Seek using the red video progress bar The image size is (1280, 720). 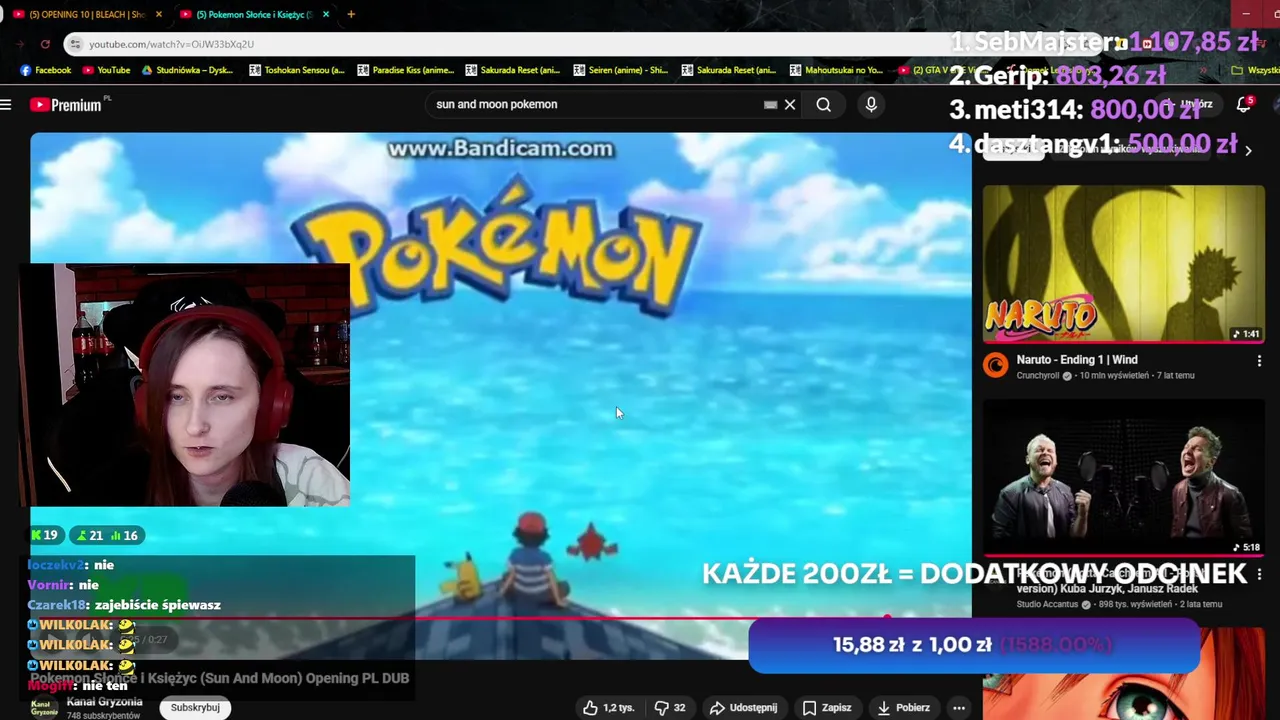500,619
